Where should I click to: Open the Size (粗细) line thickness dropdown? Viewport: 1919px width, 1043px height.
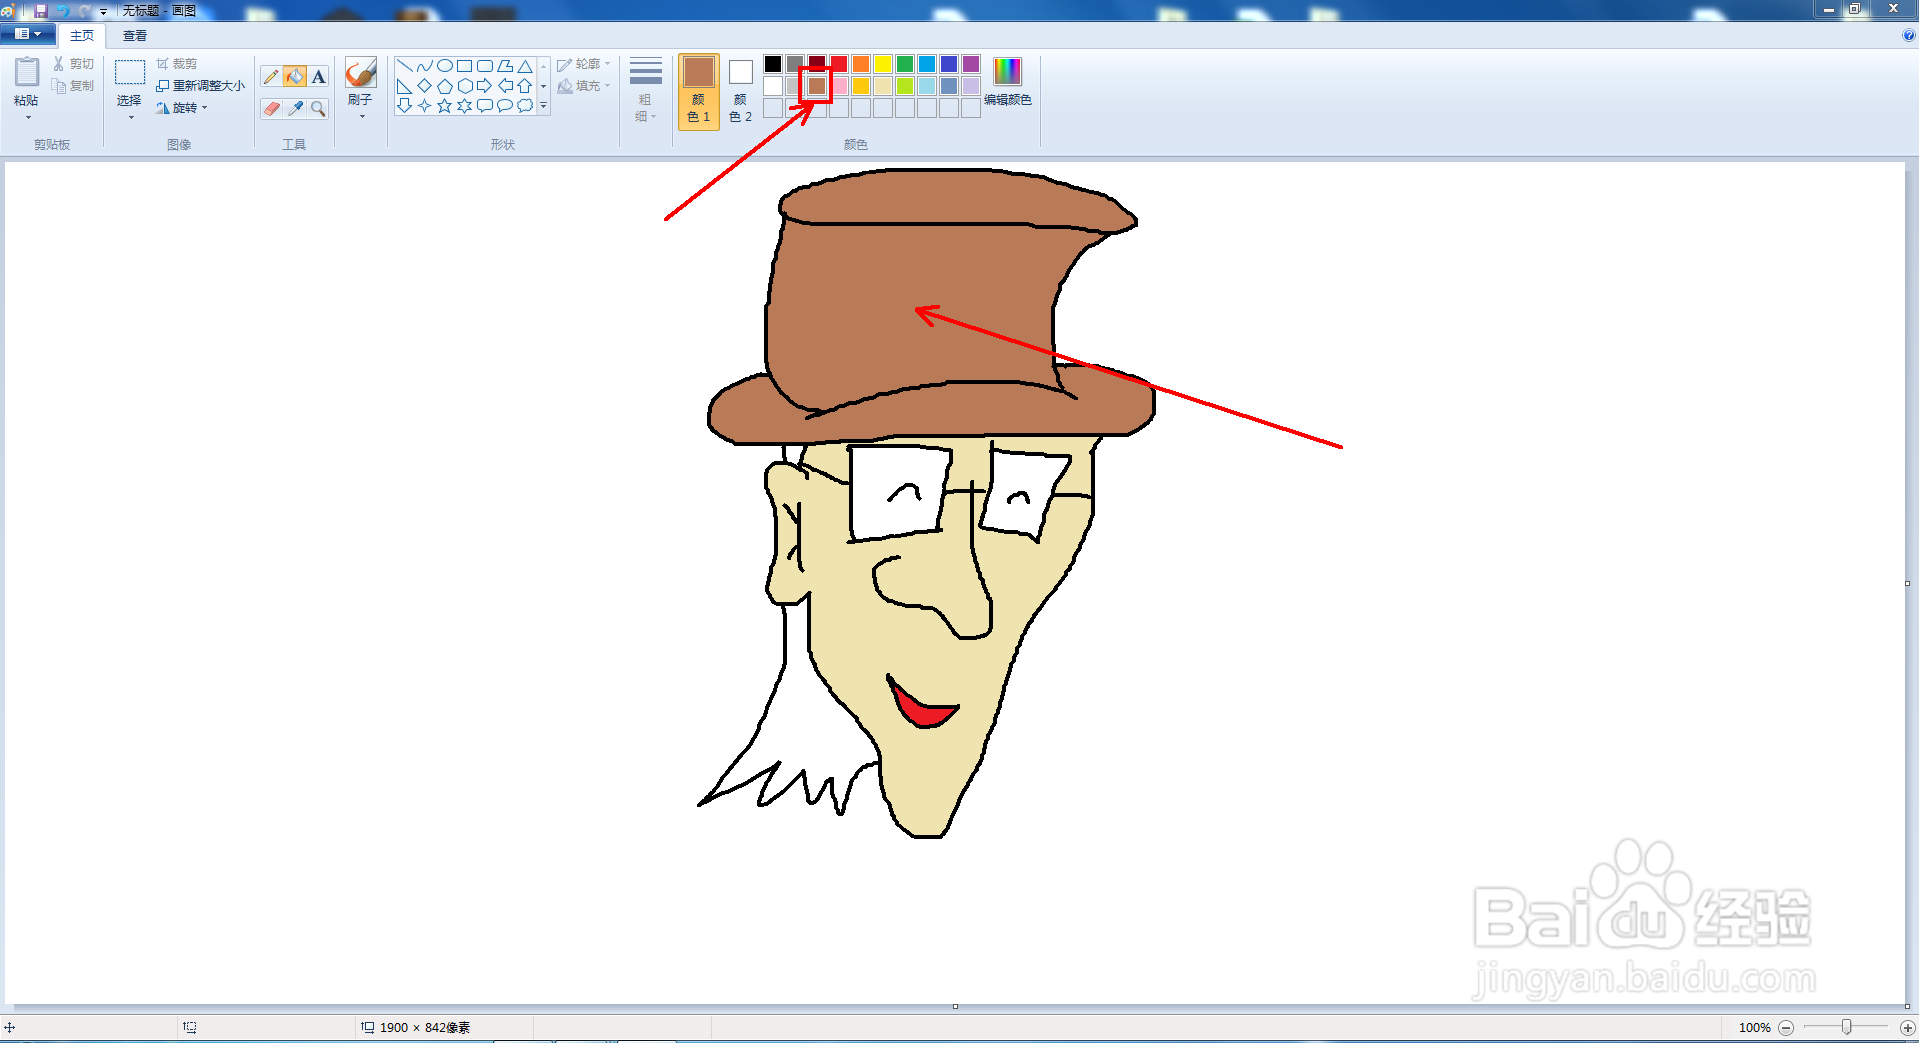(645, 91)
